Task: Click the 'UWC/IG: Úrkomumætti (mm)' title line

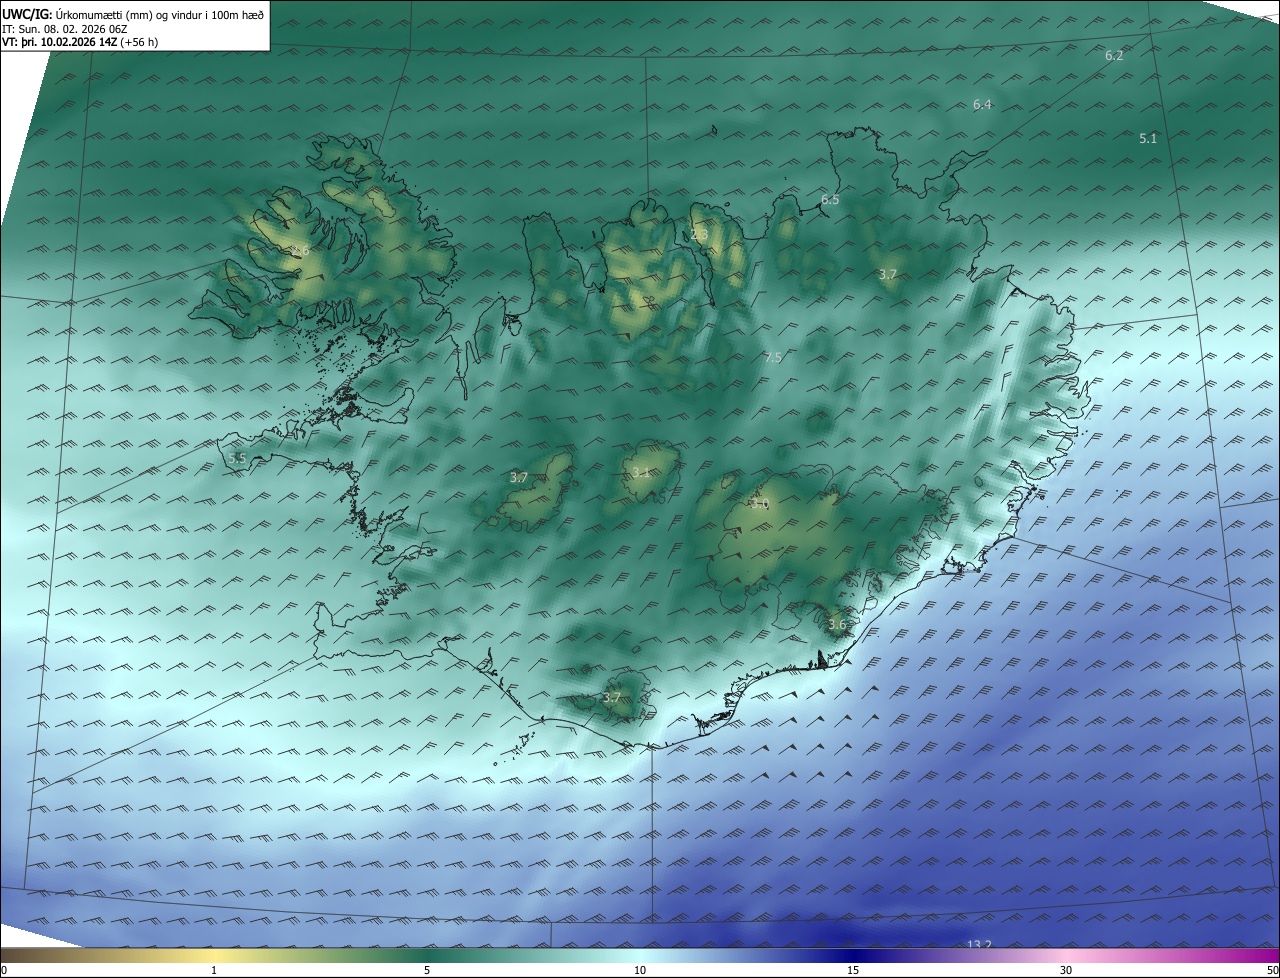Action: pos(133,14)
